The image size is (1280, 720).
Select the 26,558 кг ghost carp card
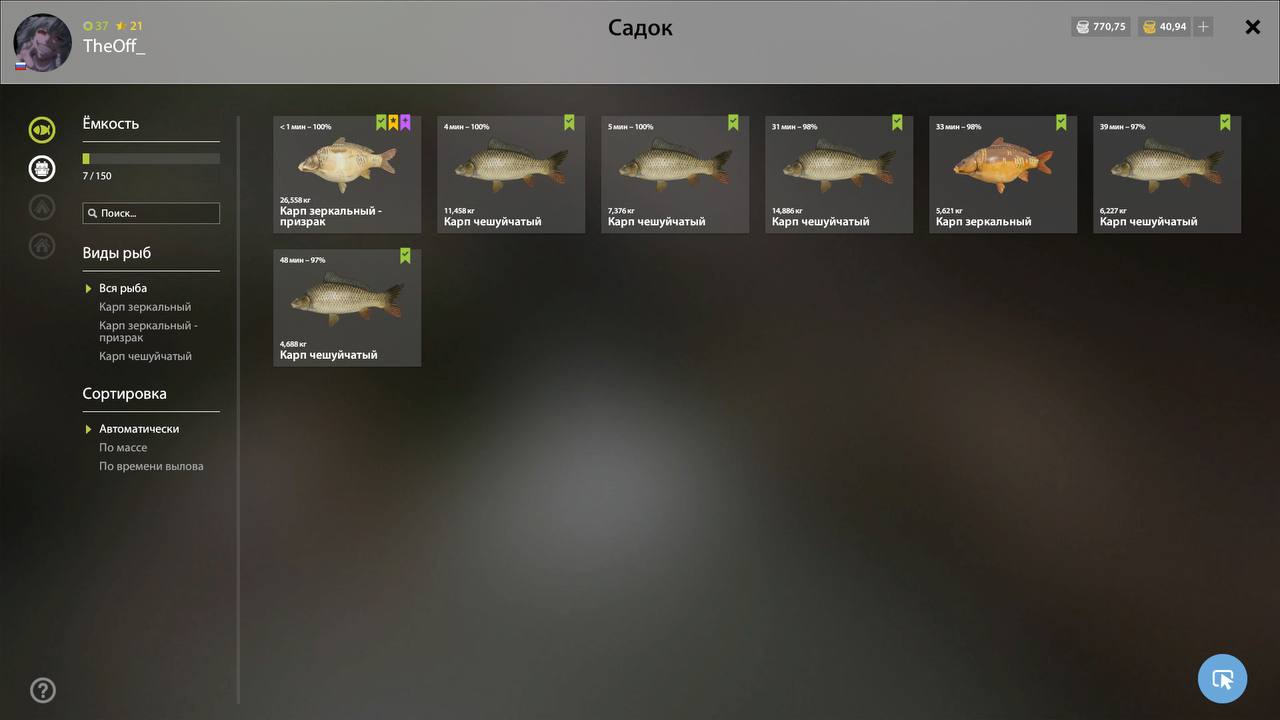[x=347, y=174]
